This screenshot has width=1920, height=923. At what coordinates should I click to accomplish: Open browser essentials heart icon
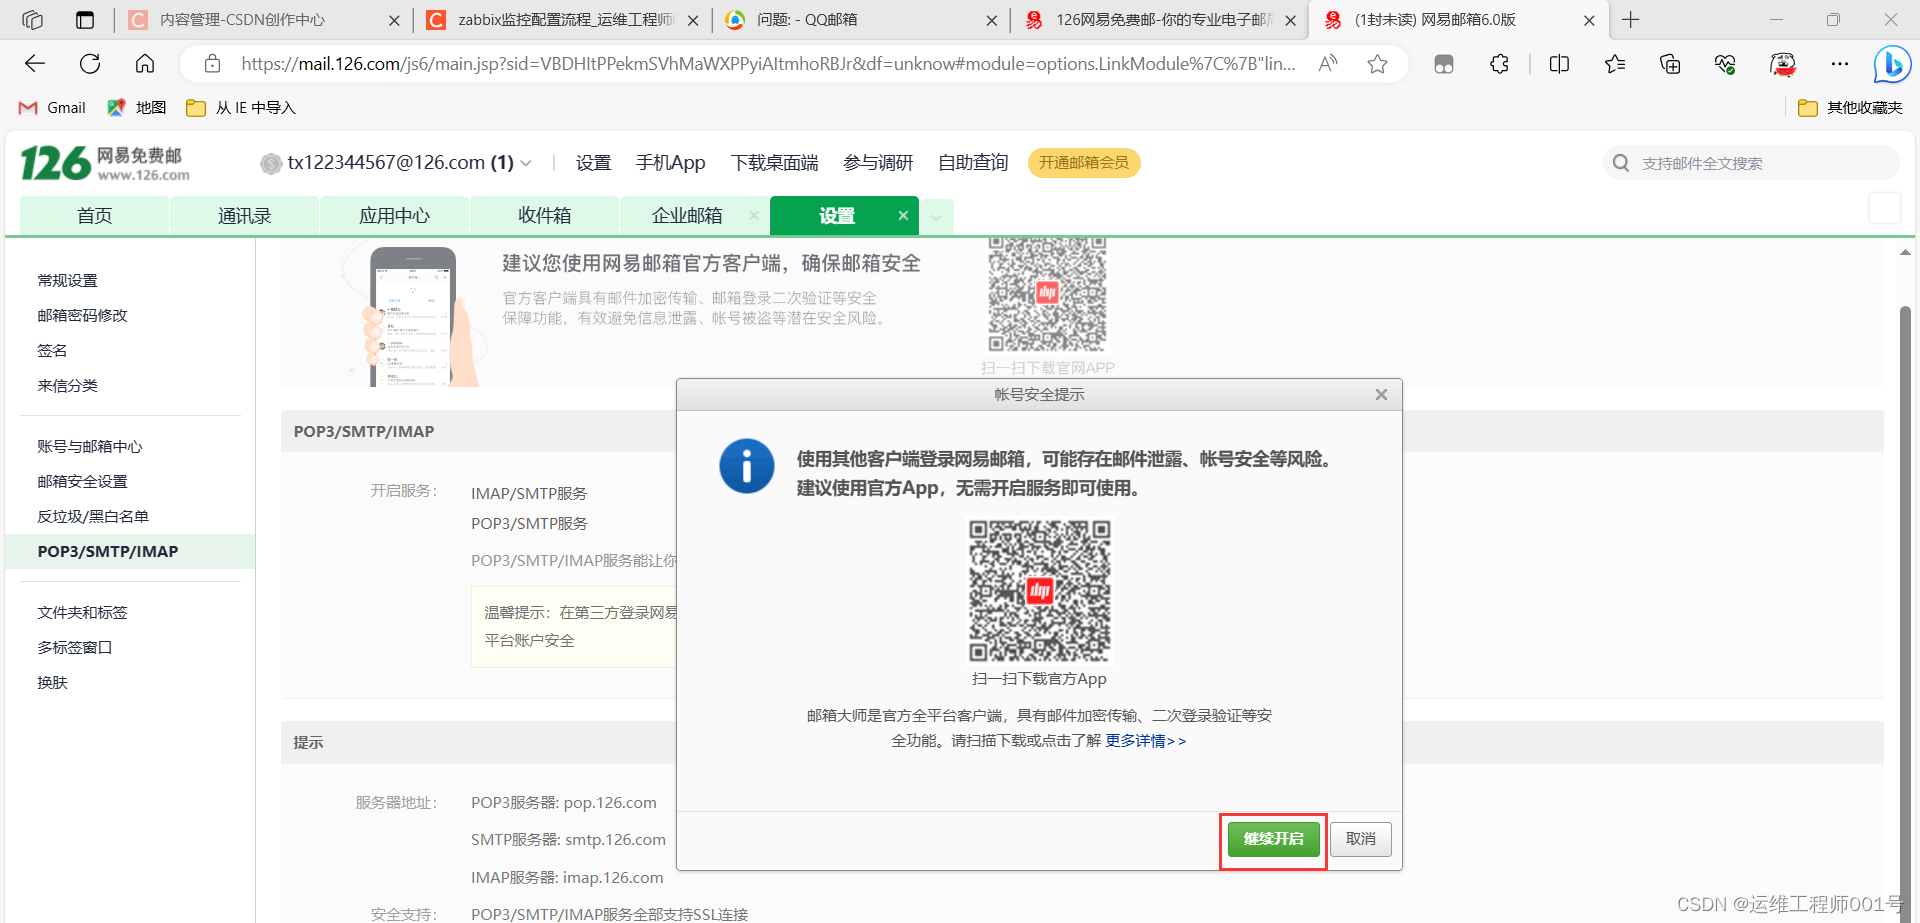tap(1725, 64)
